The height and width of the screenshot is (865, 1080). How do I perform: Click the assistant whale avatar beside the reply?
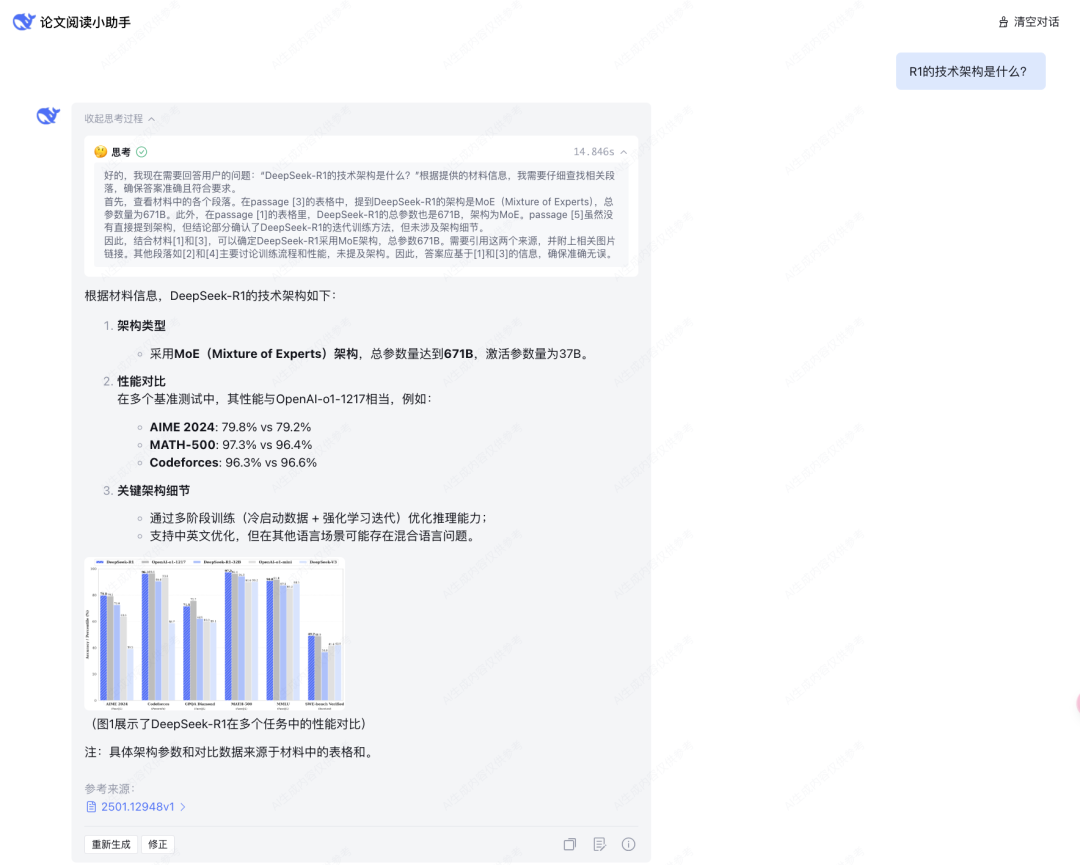coord(48,116)
